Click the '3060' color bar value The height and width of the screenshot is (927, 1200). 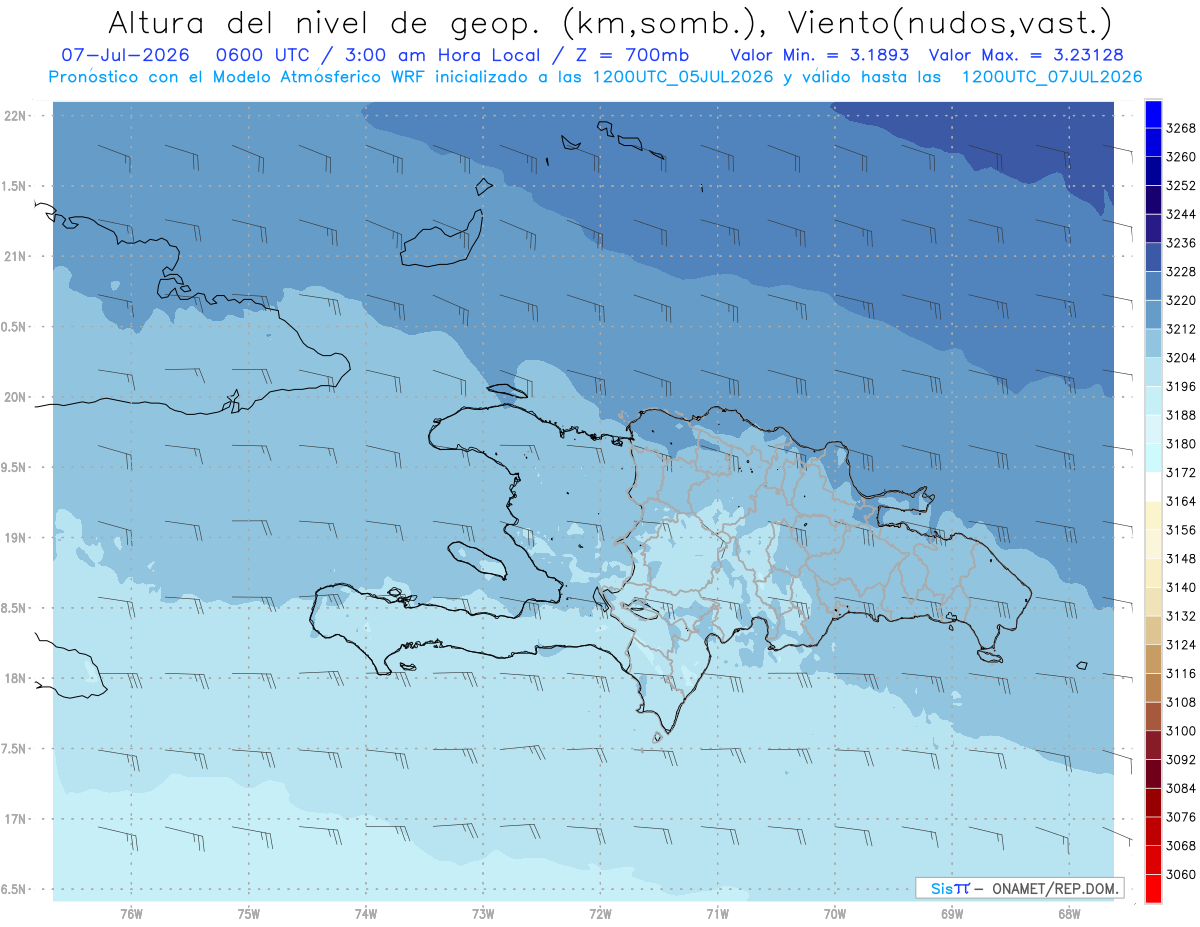1181,873
